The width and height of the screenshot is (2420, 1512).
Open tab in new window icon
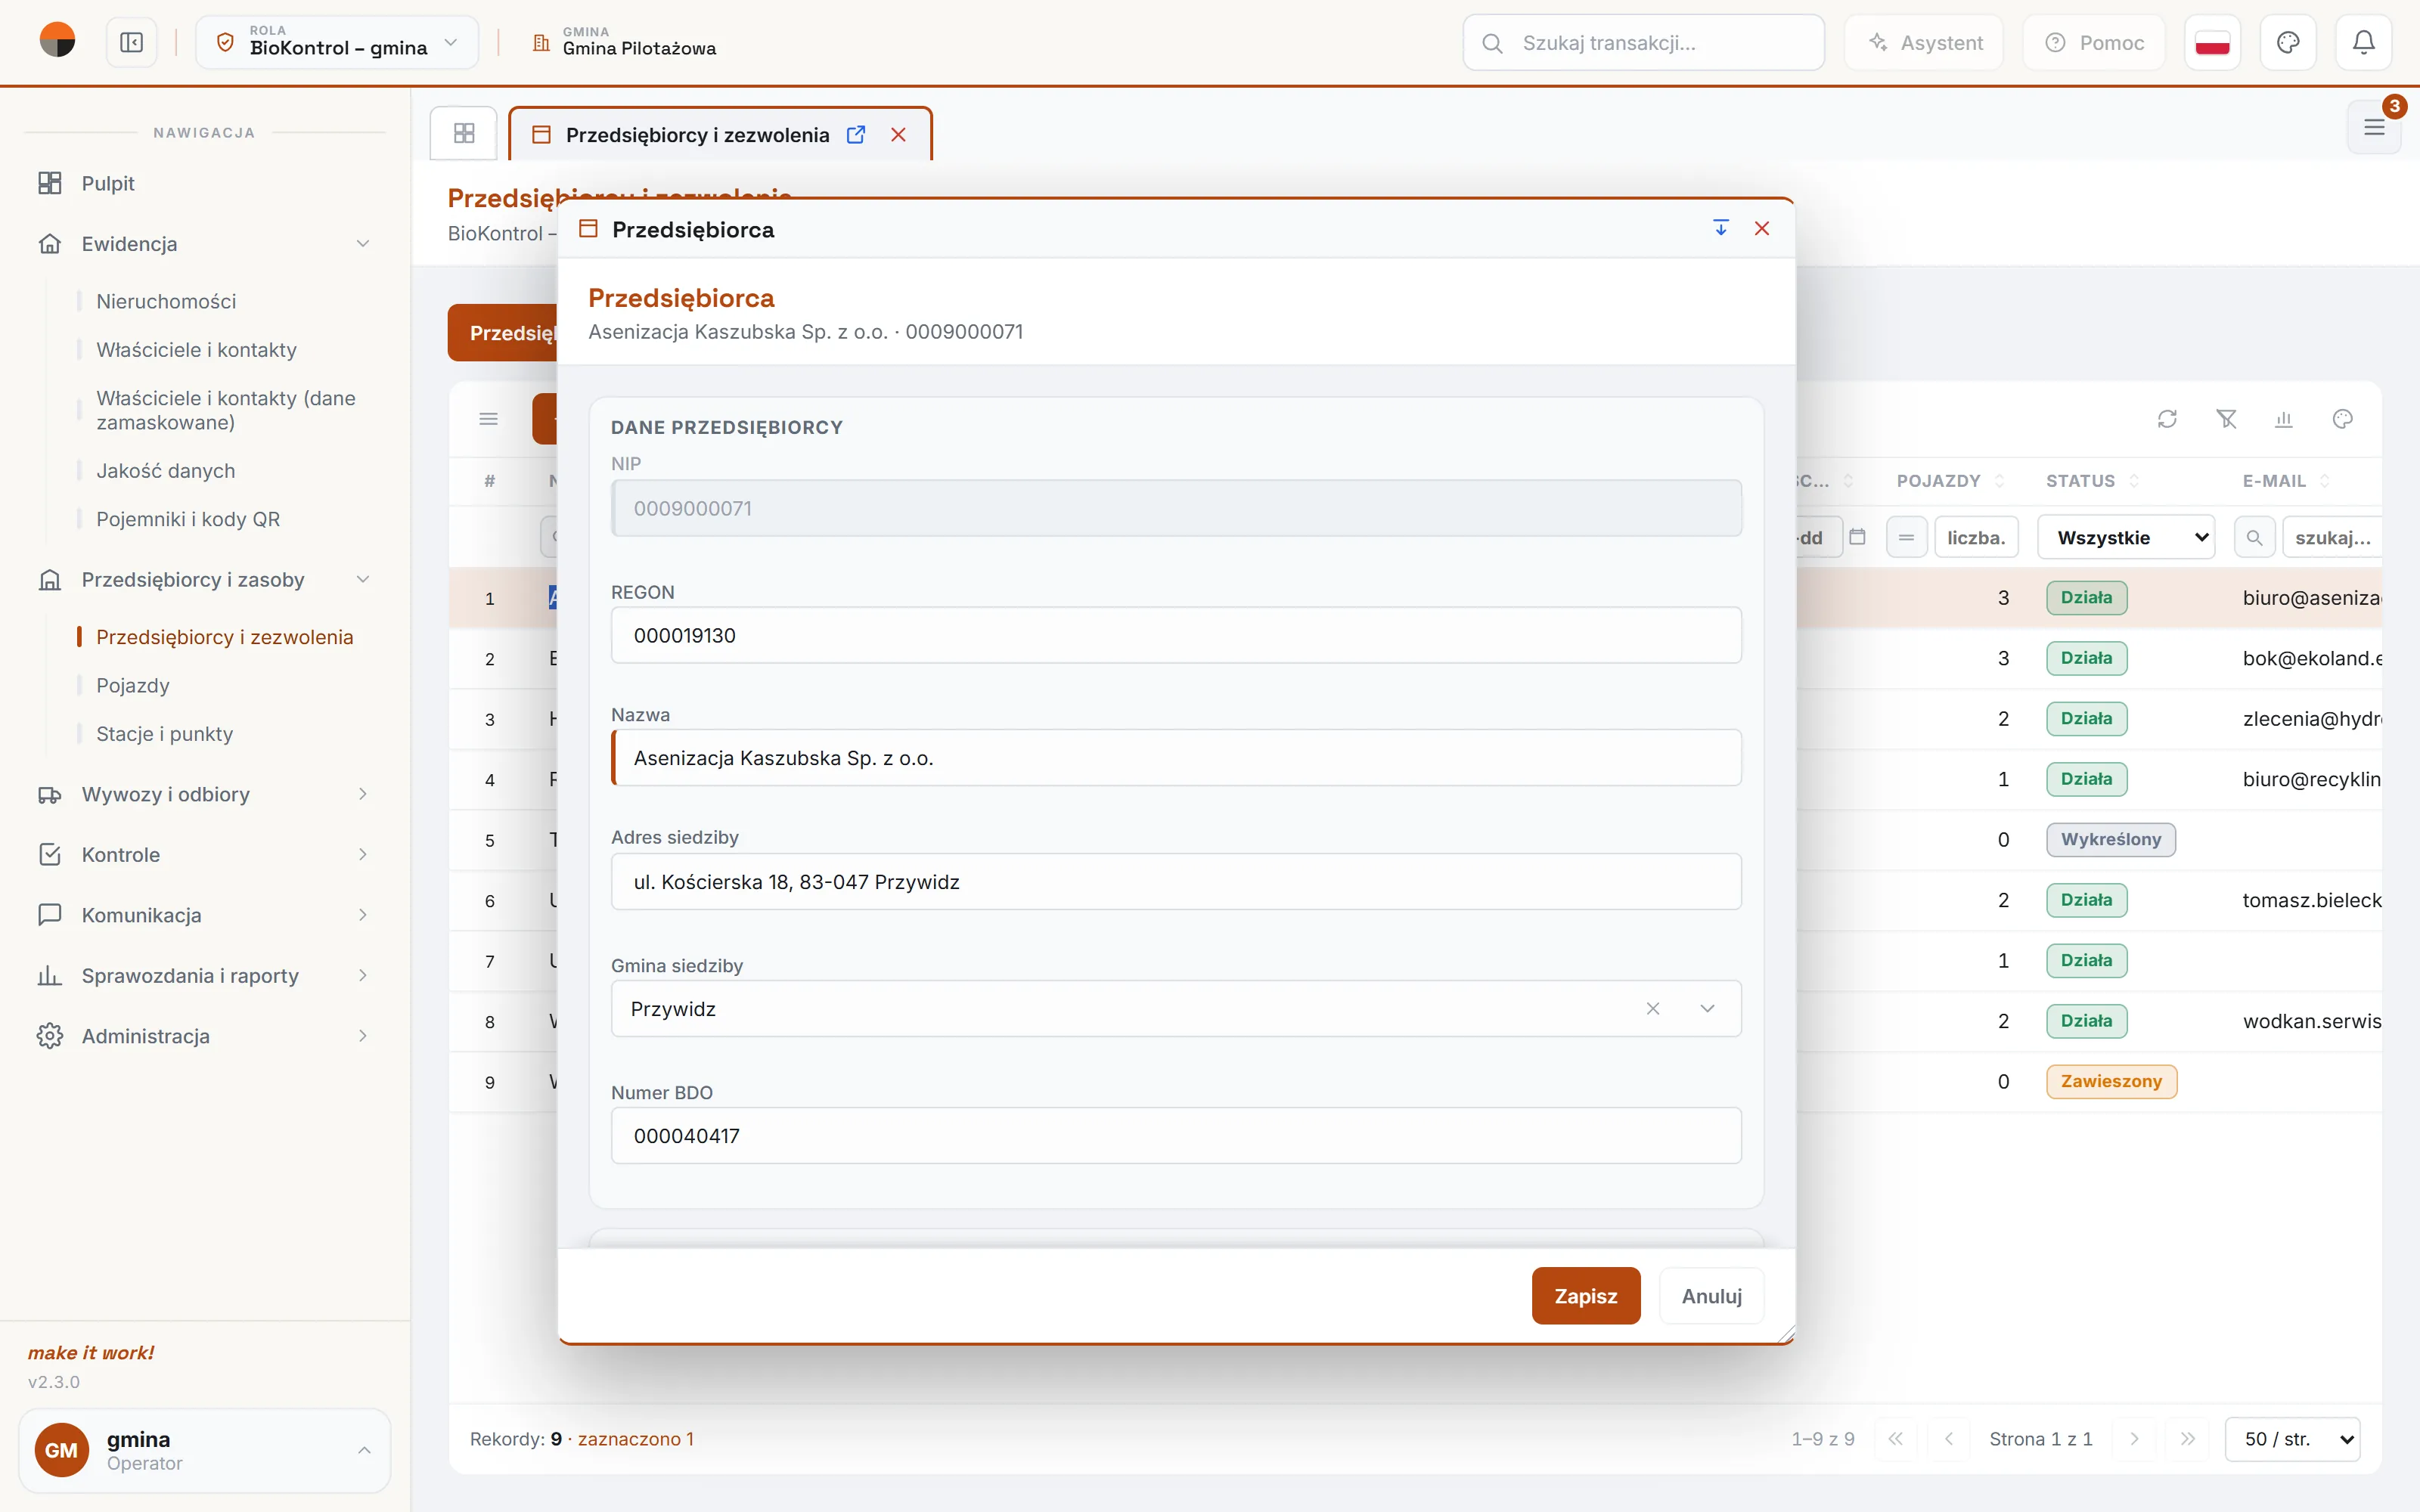point(856,135)
